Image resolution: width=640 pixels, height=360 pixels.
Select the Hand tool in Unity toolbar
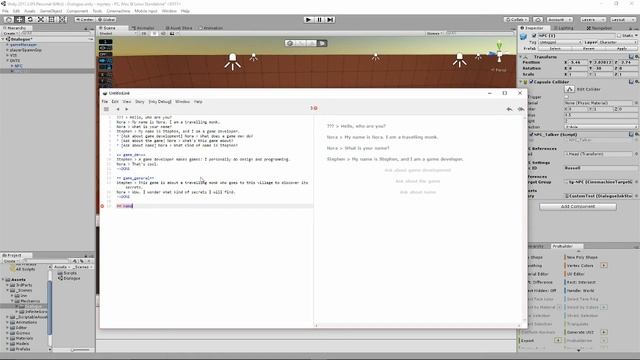click(x=8, y=20)
